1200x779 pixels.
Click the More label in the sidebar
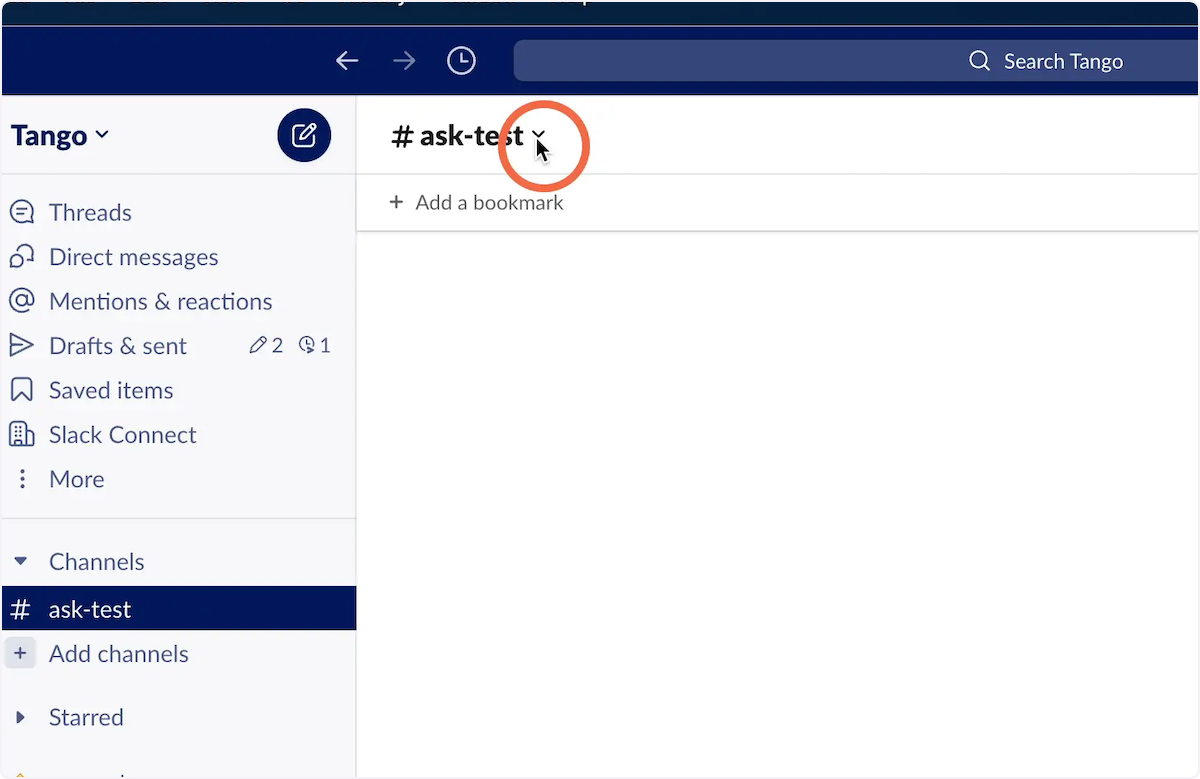[77, 479]
